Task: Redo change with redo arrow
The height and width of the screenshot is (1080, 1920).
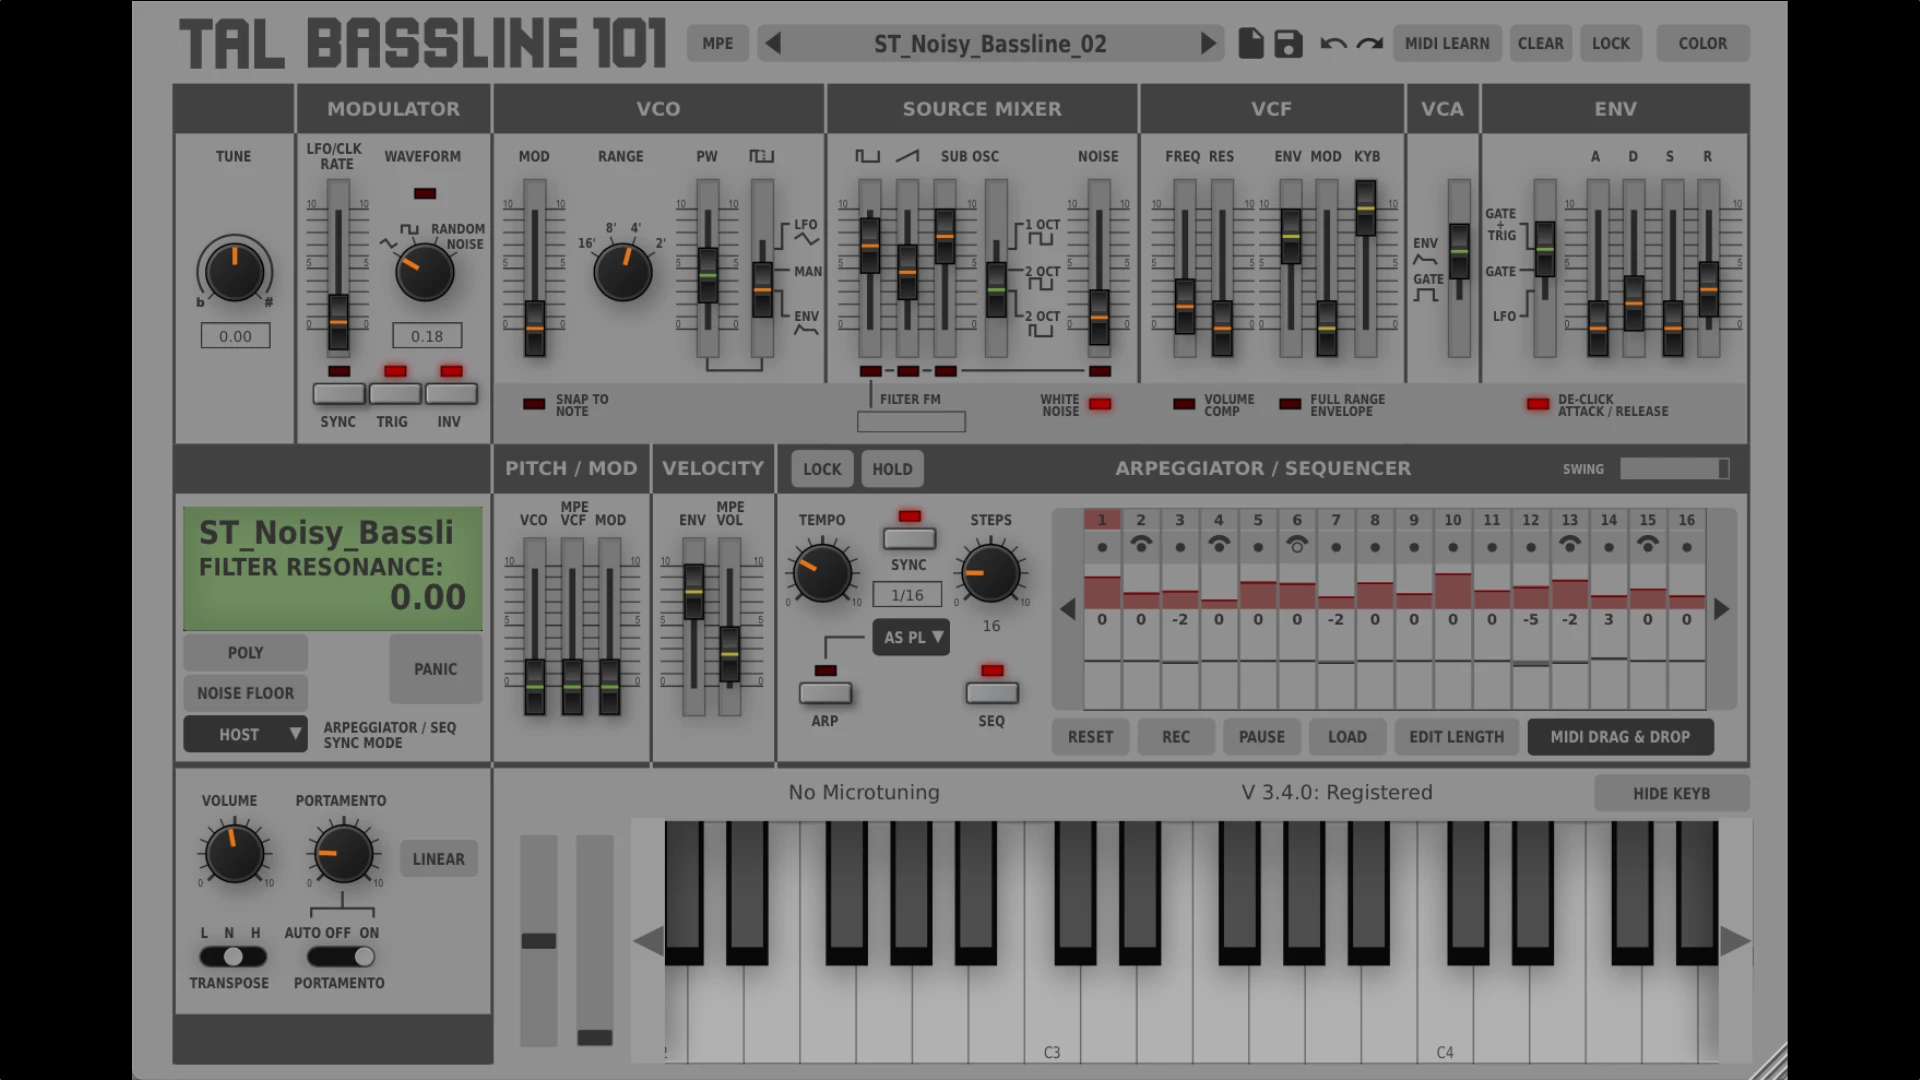Action: [x=1370, y=44]
